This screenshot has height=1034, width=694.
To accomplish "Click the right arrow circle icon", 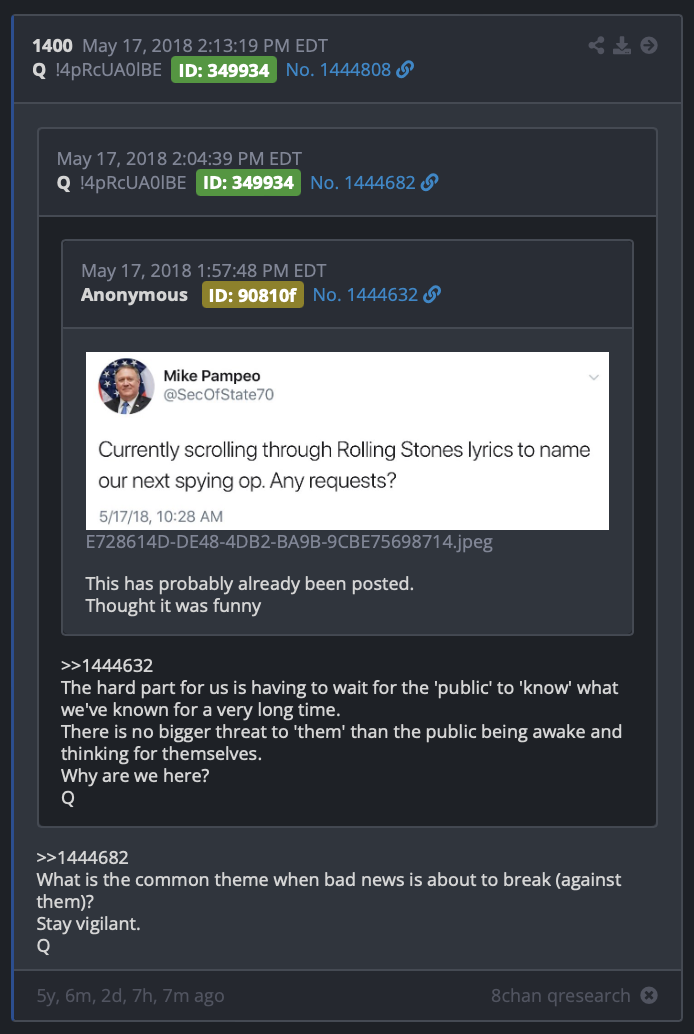I will pyautogui.click(x=649, y=46).
